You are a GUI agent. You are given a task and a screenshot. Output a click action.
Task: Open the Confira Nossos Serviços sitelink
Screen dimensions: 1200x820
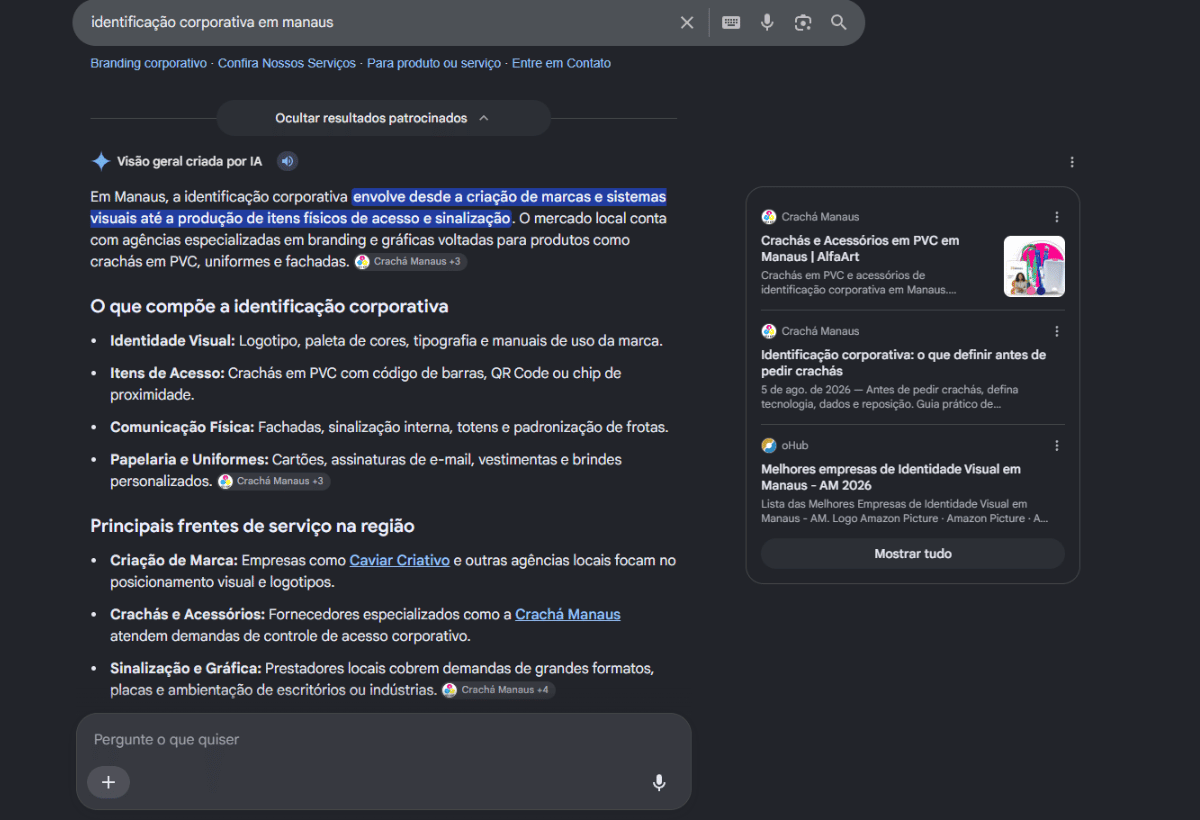coord(287,63)
